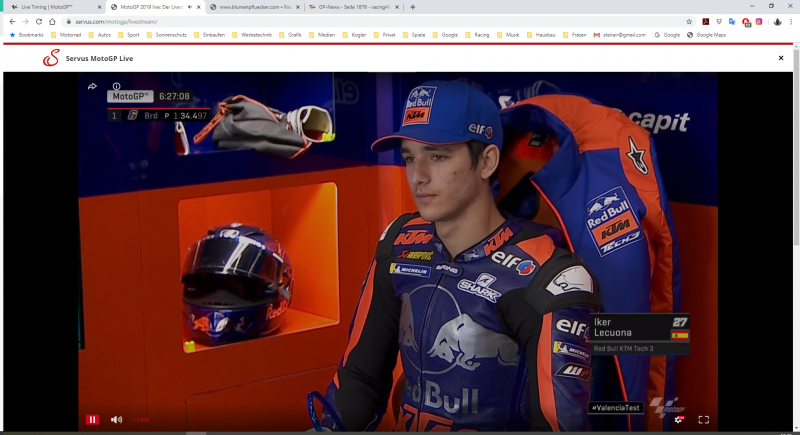Screen dimensions: 800x435
Task: Click the Servus logo
Action: point(51,58)
